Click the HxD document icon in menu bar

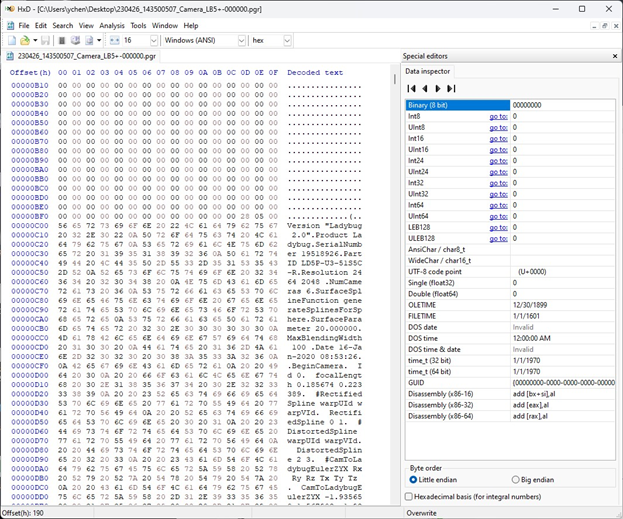[11, 26]
